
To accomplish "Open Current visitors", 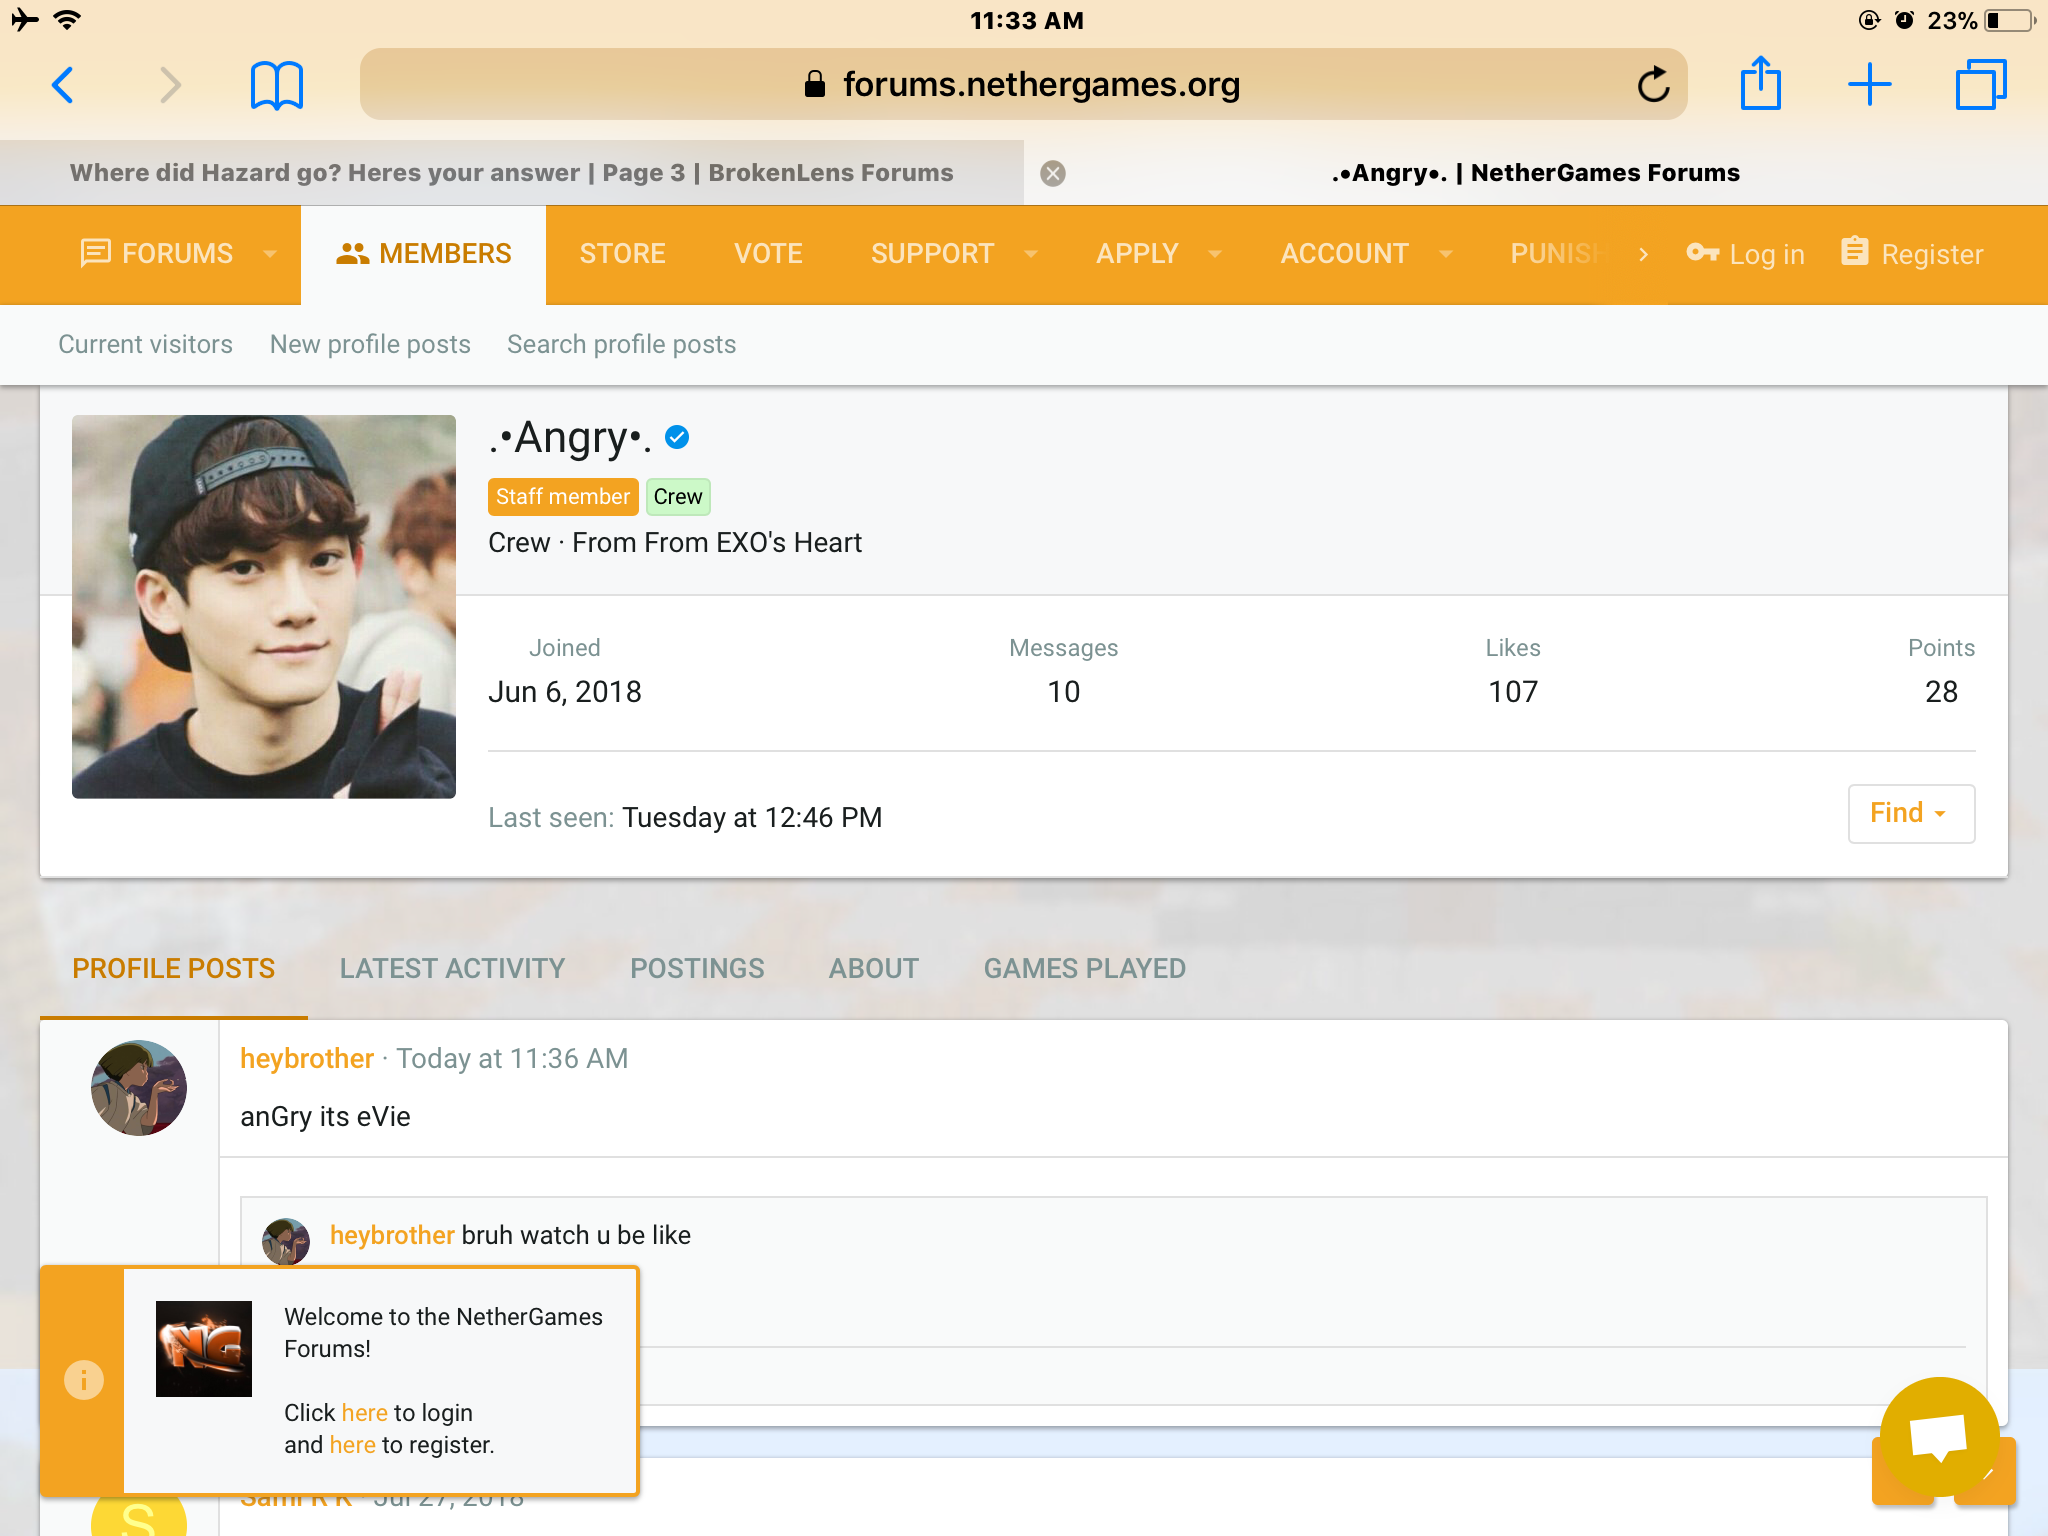I will point(146,344).
